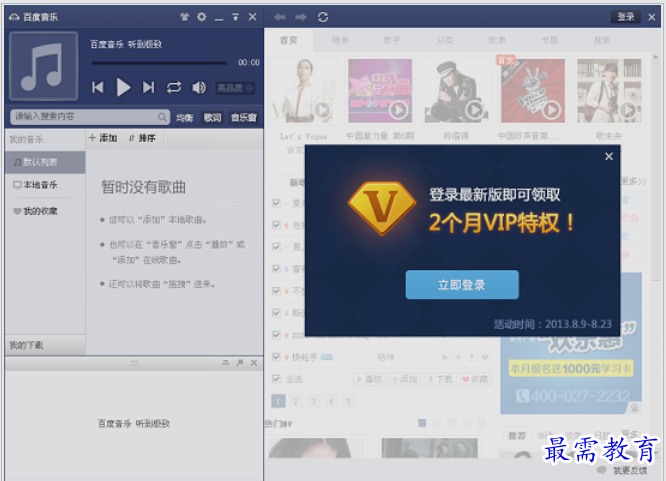Open the fifth album cover with bookshelf
Image resolution: width=666 pixels, height=481 pixels.
click(x=609, y=91)
